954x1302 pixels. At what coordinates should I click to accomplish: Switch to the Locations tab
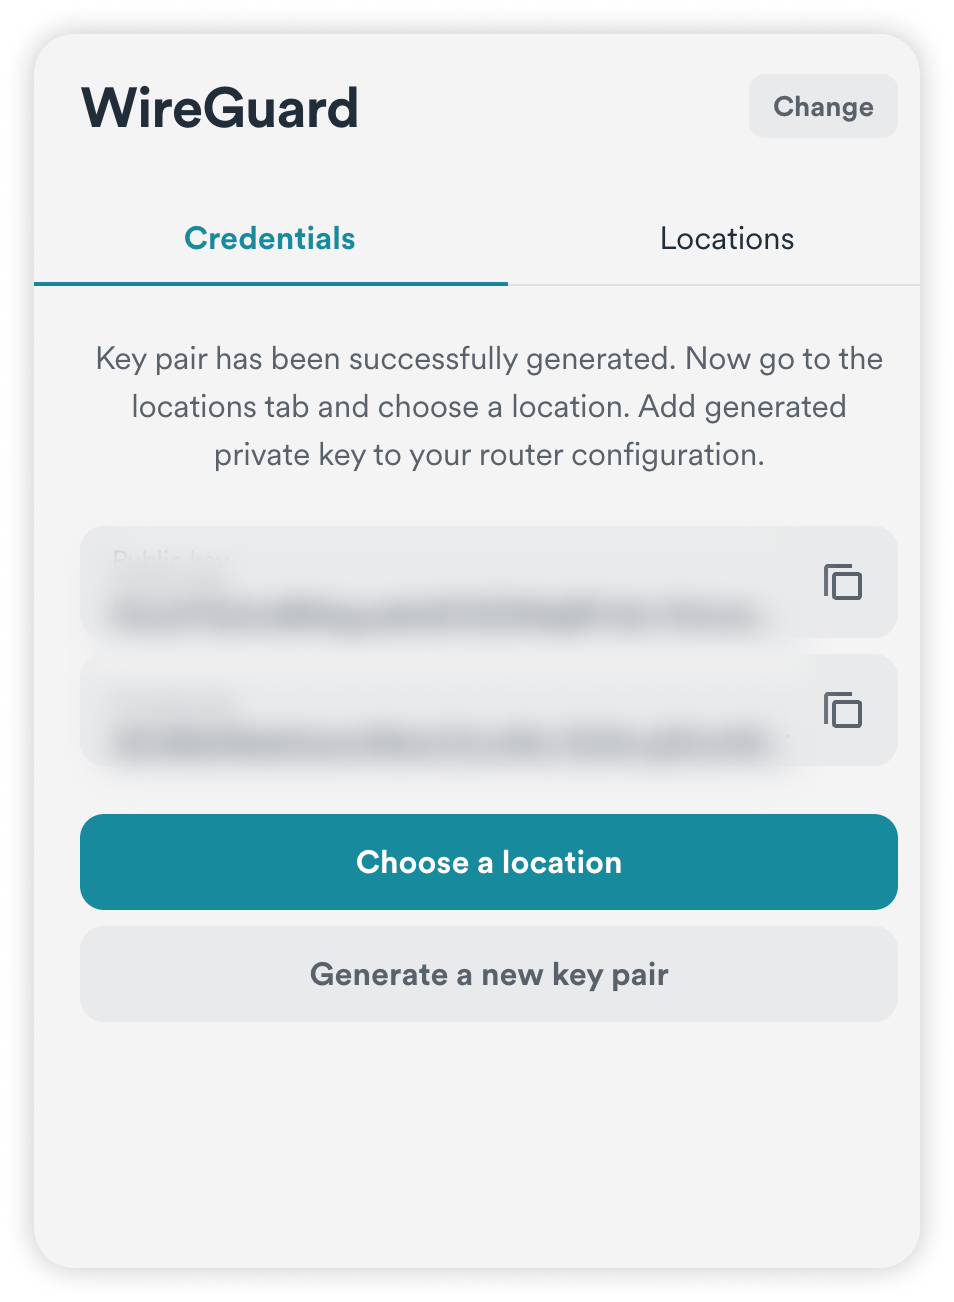point(727,239)
